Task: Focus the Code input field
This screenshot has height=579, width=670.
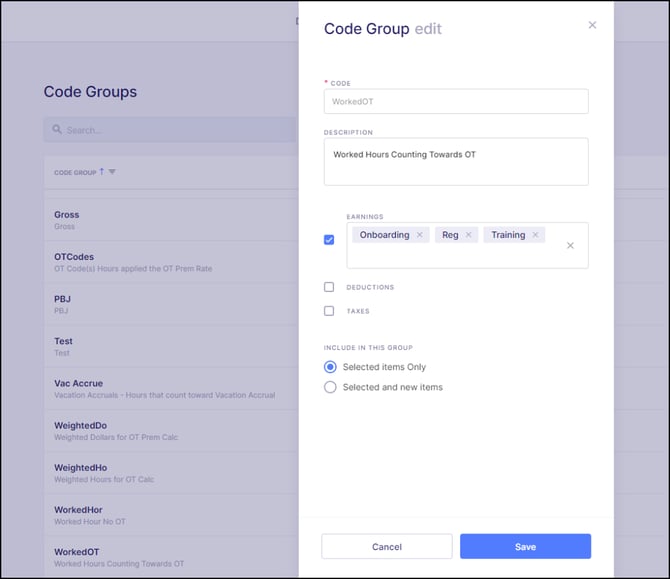Action: pyautogui.click(x=456, y=102)
